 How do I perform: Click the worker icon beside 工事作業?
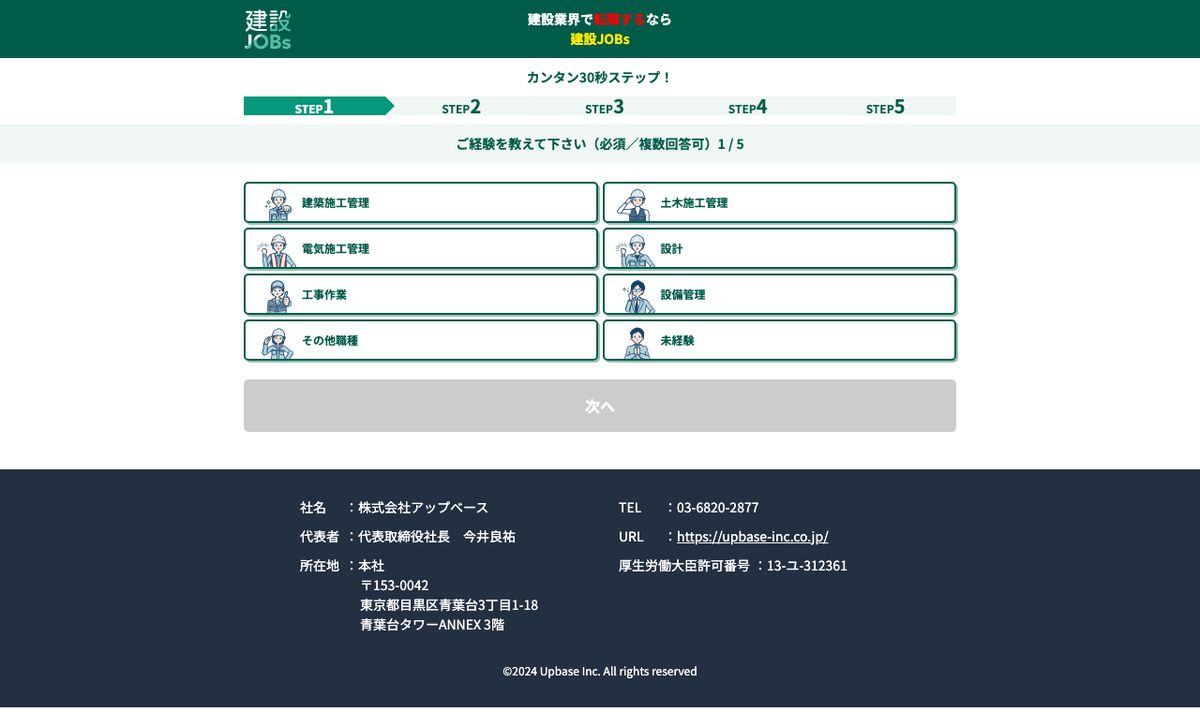278,295
